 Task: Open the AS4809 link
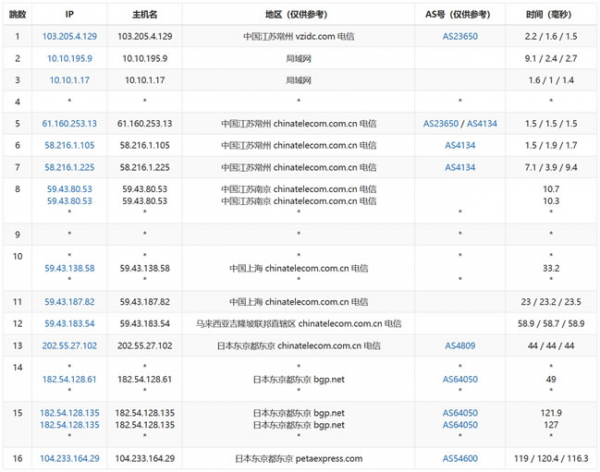point(460,346)
